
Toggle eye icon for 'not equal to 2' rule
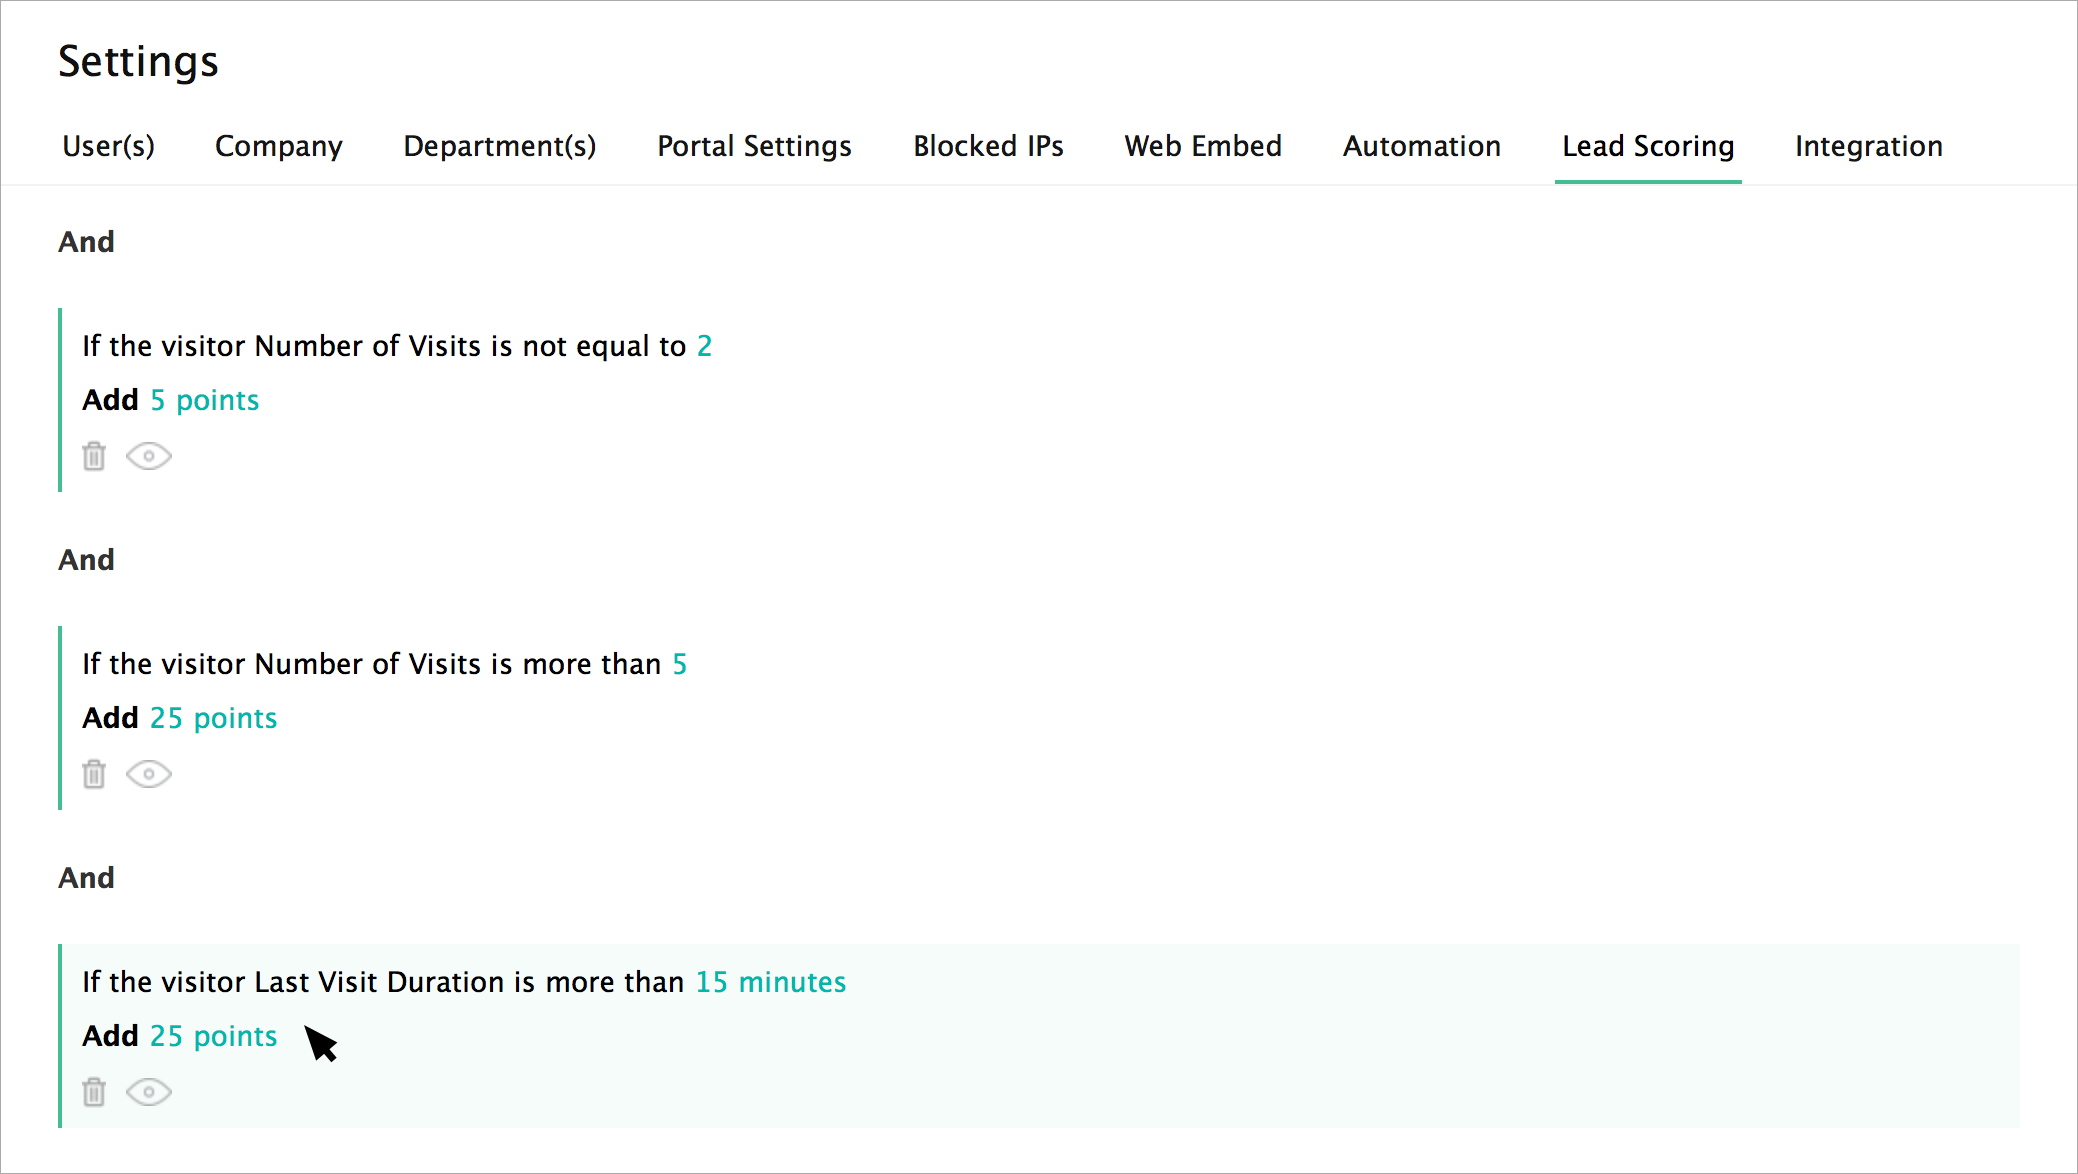point(149,456)
